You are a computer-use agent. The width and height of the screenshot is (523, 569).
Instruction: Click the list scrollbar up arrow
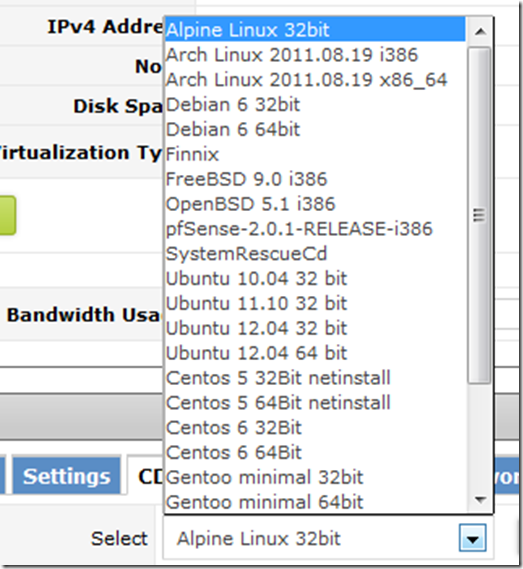tap(480, 32)
